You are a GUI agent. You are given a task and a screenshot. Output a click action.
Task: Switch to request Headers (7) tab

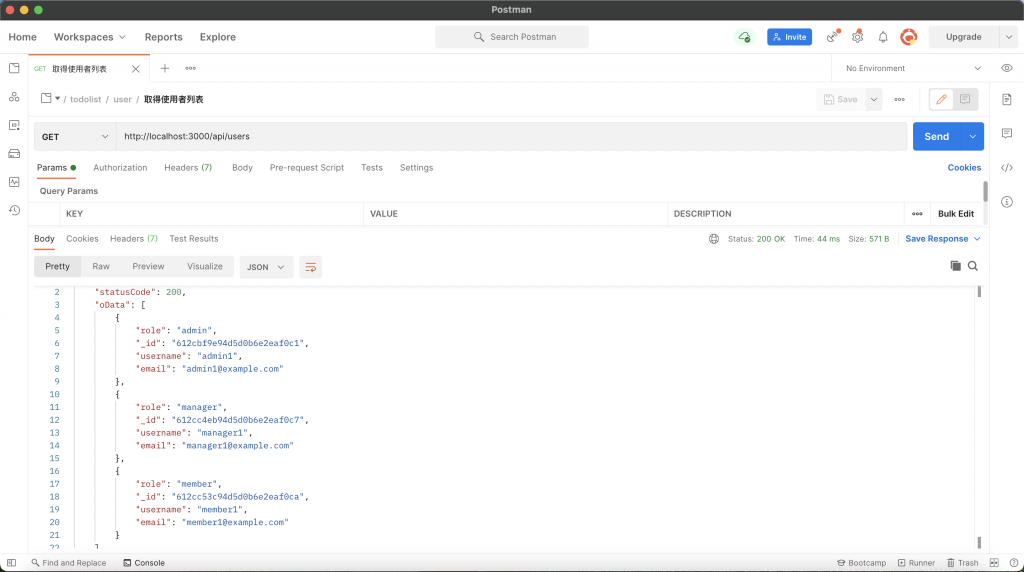click(188, 168)
